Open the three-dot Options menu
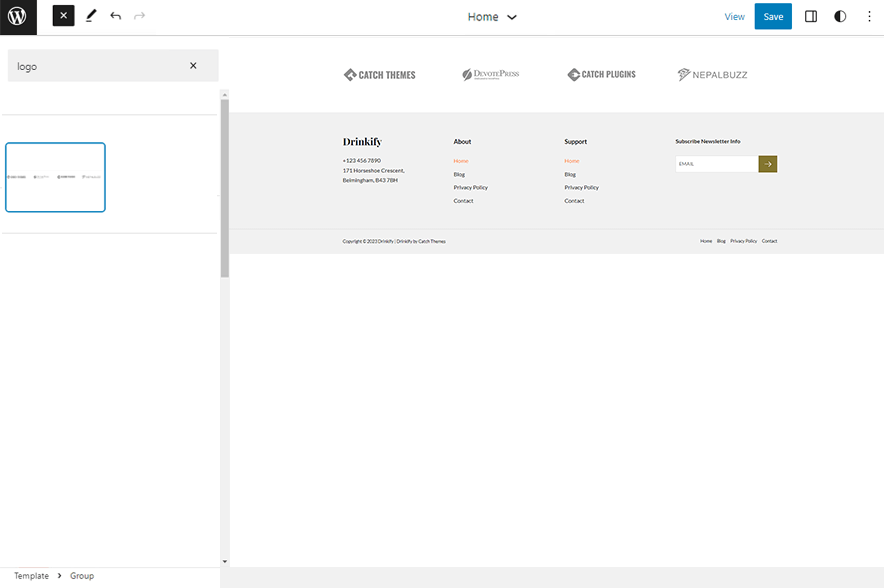 tap(868, 17)
